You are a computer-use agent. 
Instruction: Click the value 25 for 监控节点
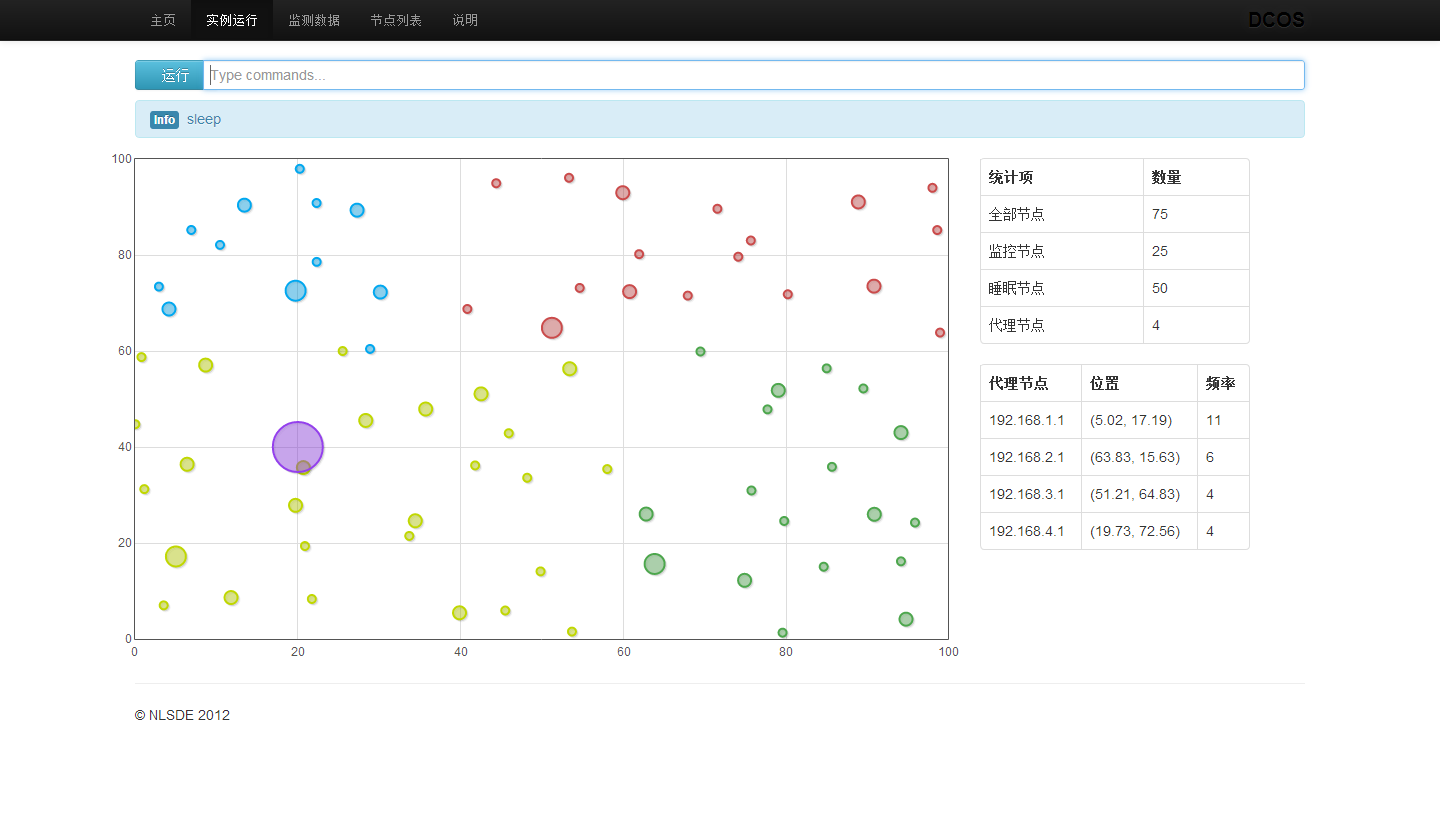(1160, 251)
